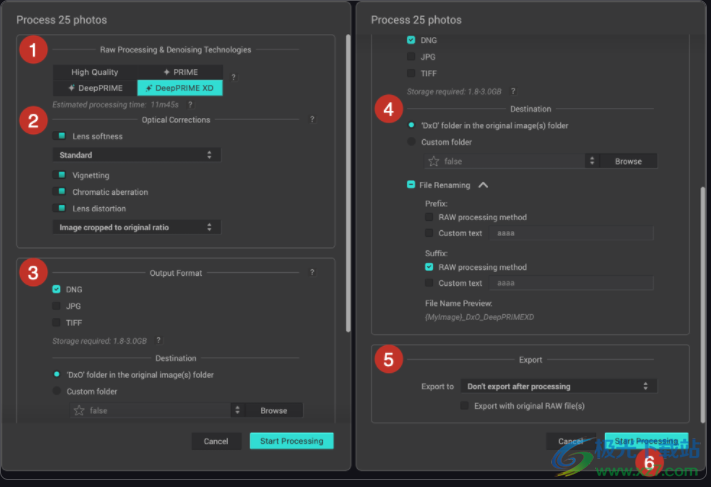711x487 pixels.
Task: Enable Export with original RAW file(s)
Action: [464, 405]
